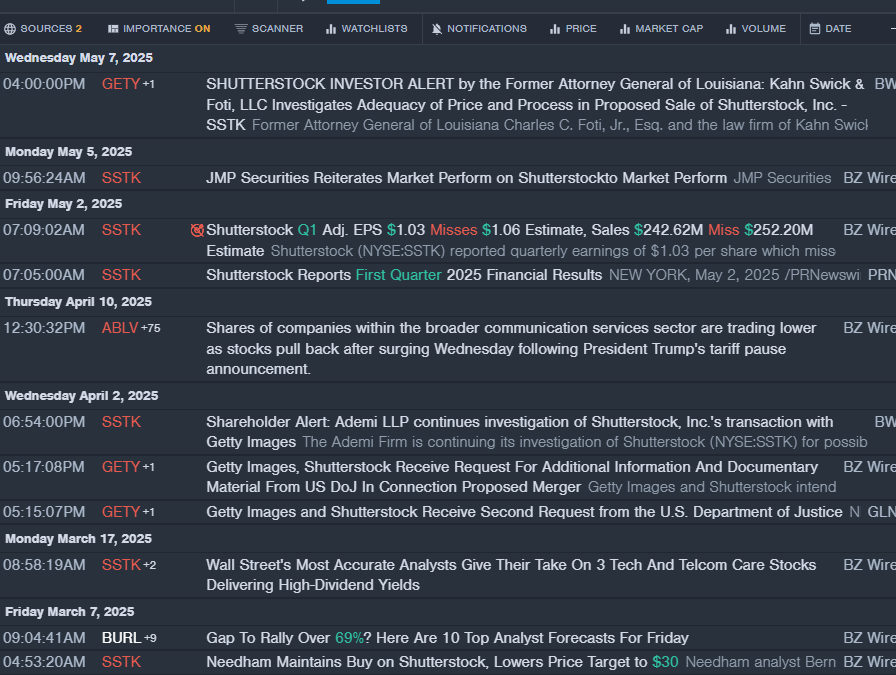
Task: Click GETY ticker at 04:00:00PM
Action: click(121, 84)
